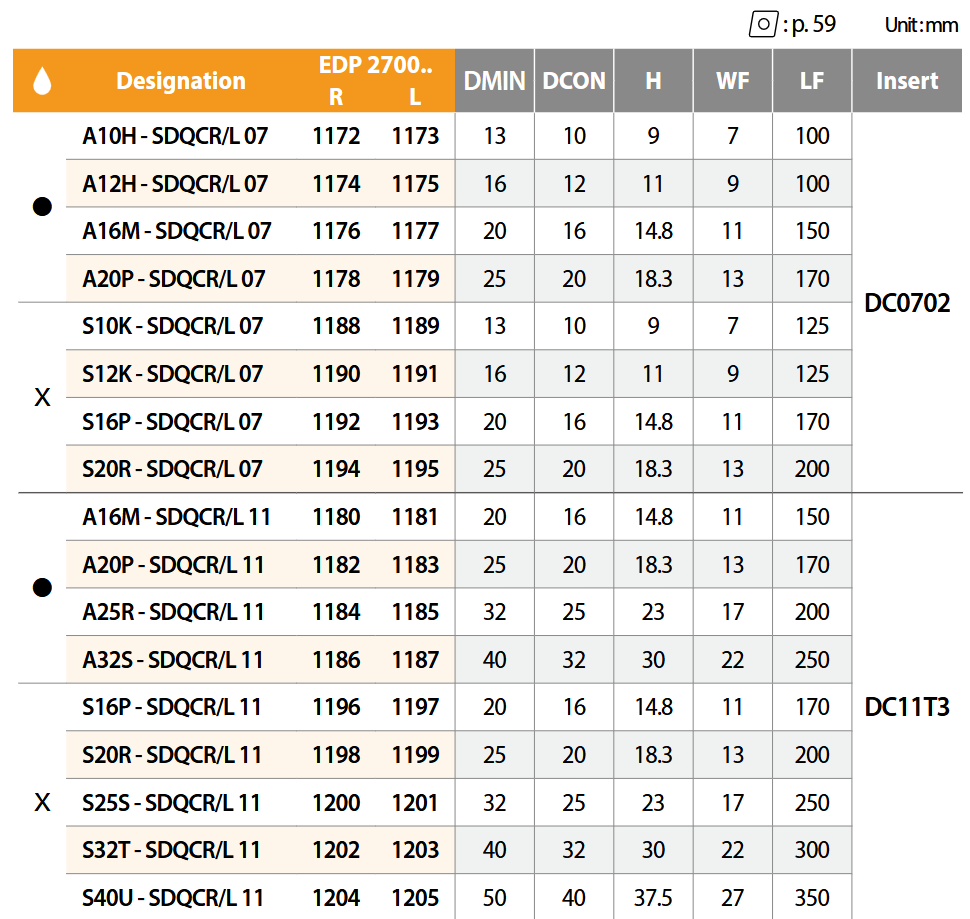Select the DC0702 insert cell
This screenshot has height=919, width=970.
[907, 303]
